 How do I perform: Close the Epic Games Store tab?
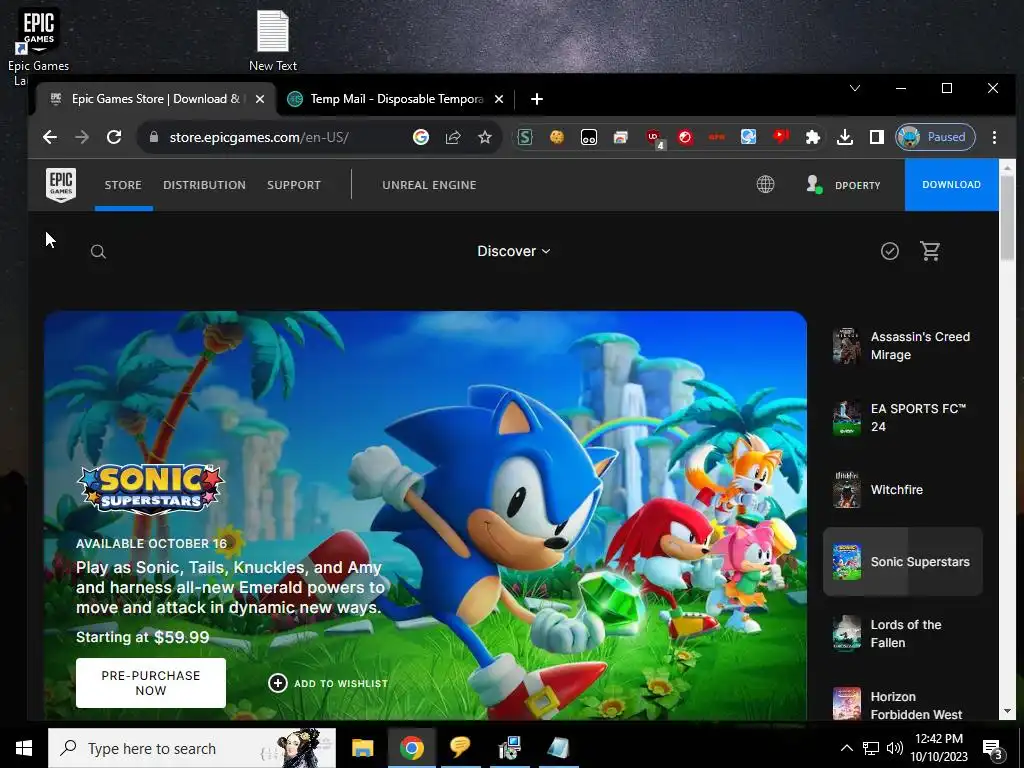[x=260, y=99]
